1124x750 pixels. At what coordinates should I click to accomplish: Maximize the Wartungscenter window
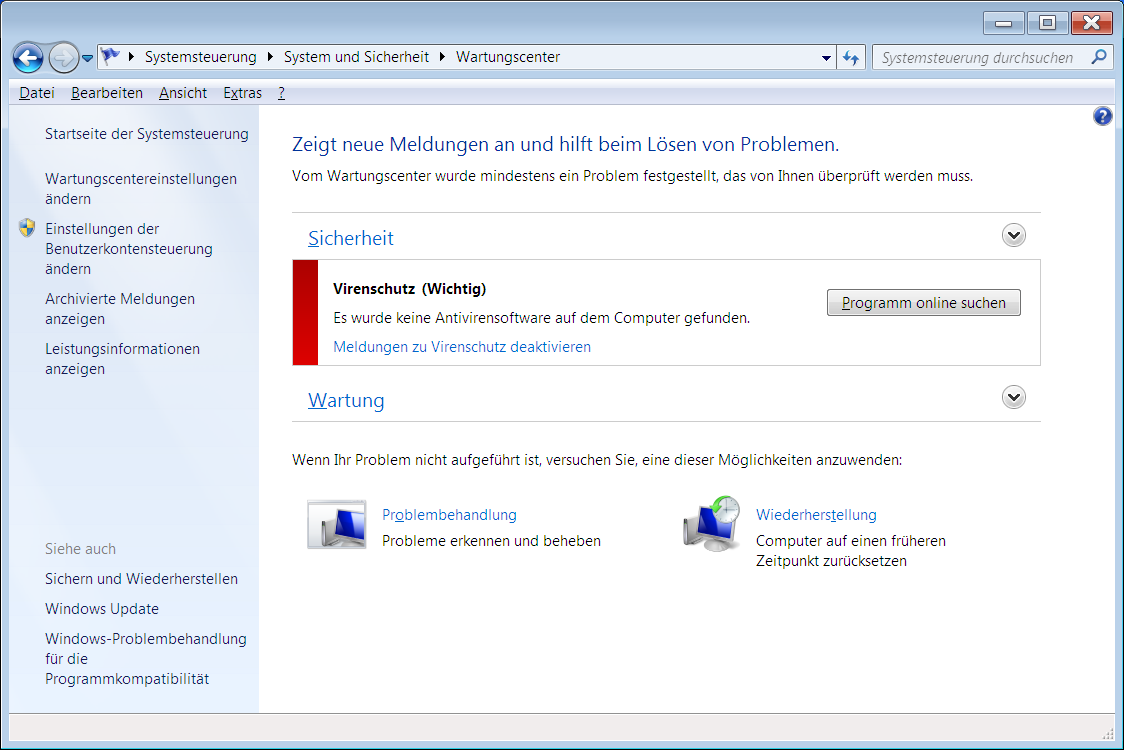click(x=1047, y=24)
